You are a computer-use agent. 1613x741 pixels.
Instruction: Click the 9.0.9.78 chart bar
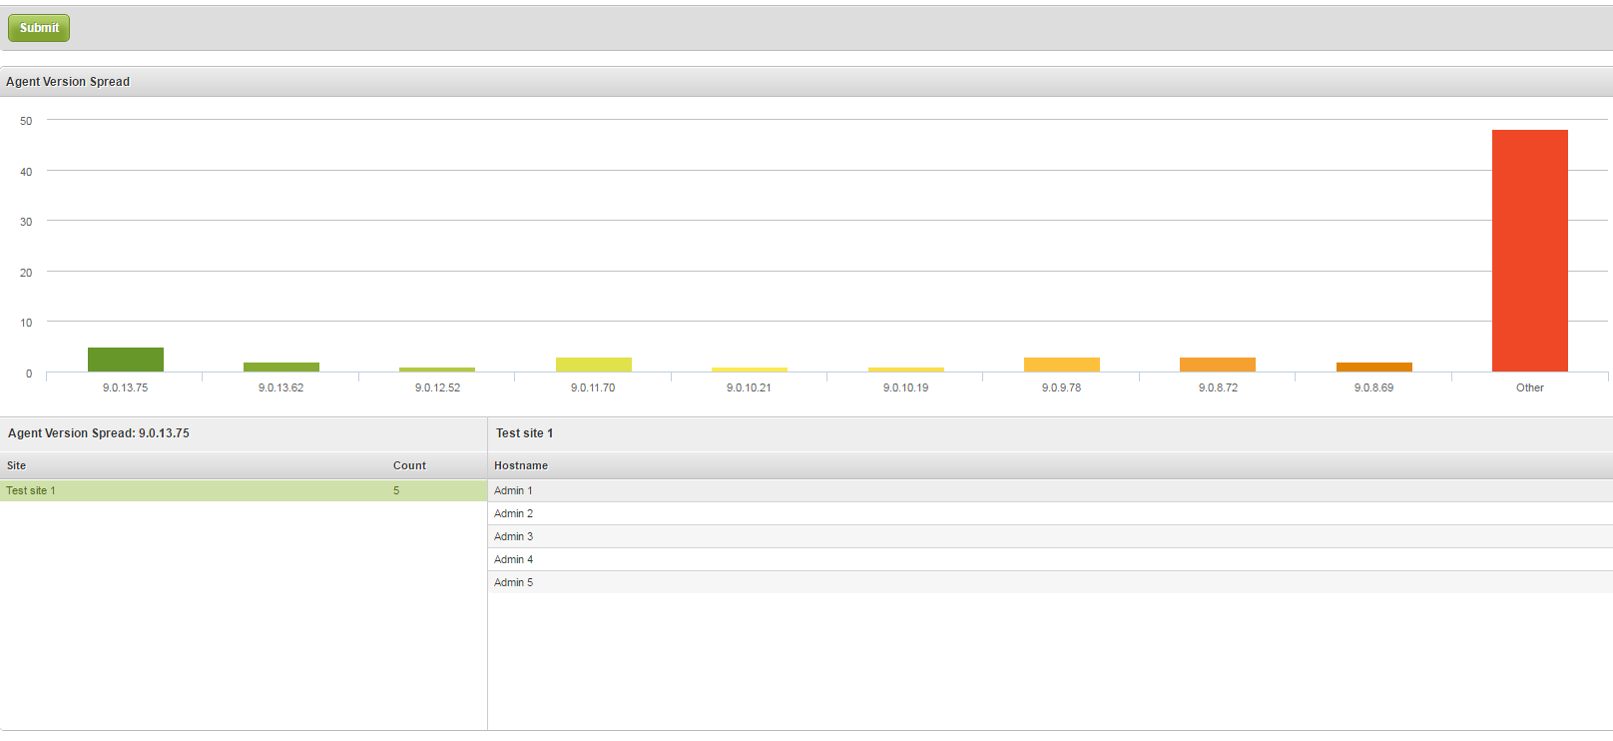click(1062, 365)
